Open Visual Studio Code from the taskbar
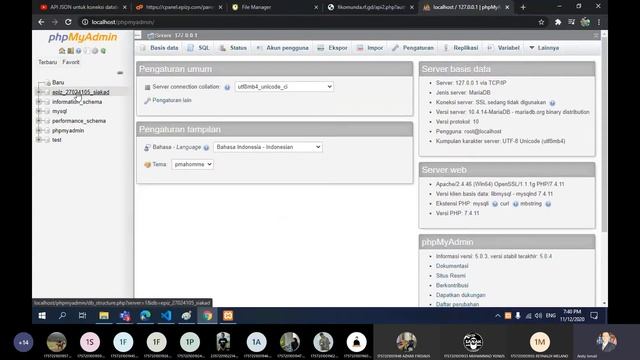 [166, 316]
